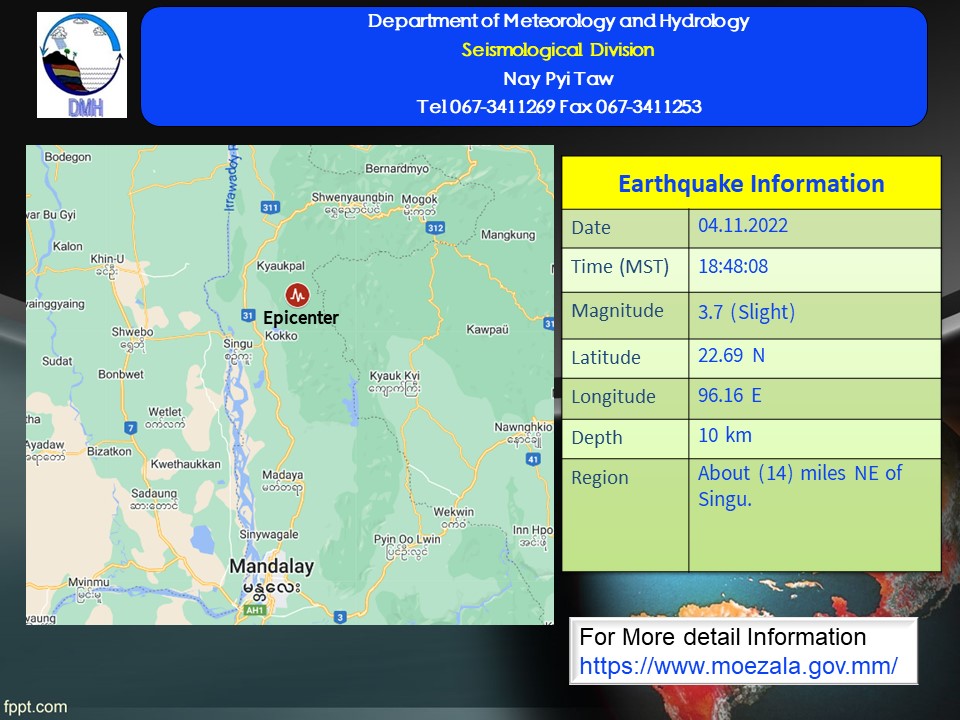960x720 pixels.
Task: Click the route 312 shield near Mogok
Action: click(435, 228)
